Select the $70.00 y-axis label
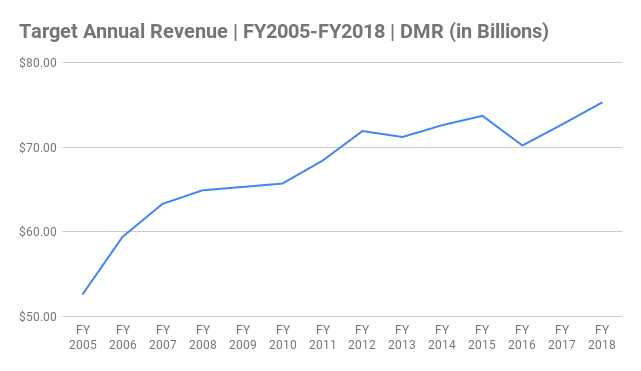The image size is (641, 371). tap(38, 148)
